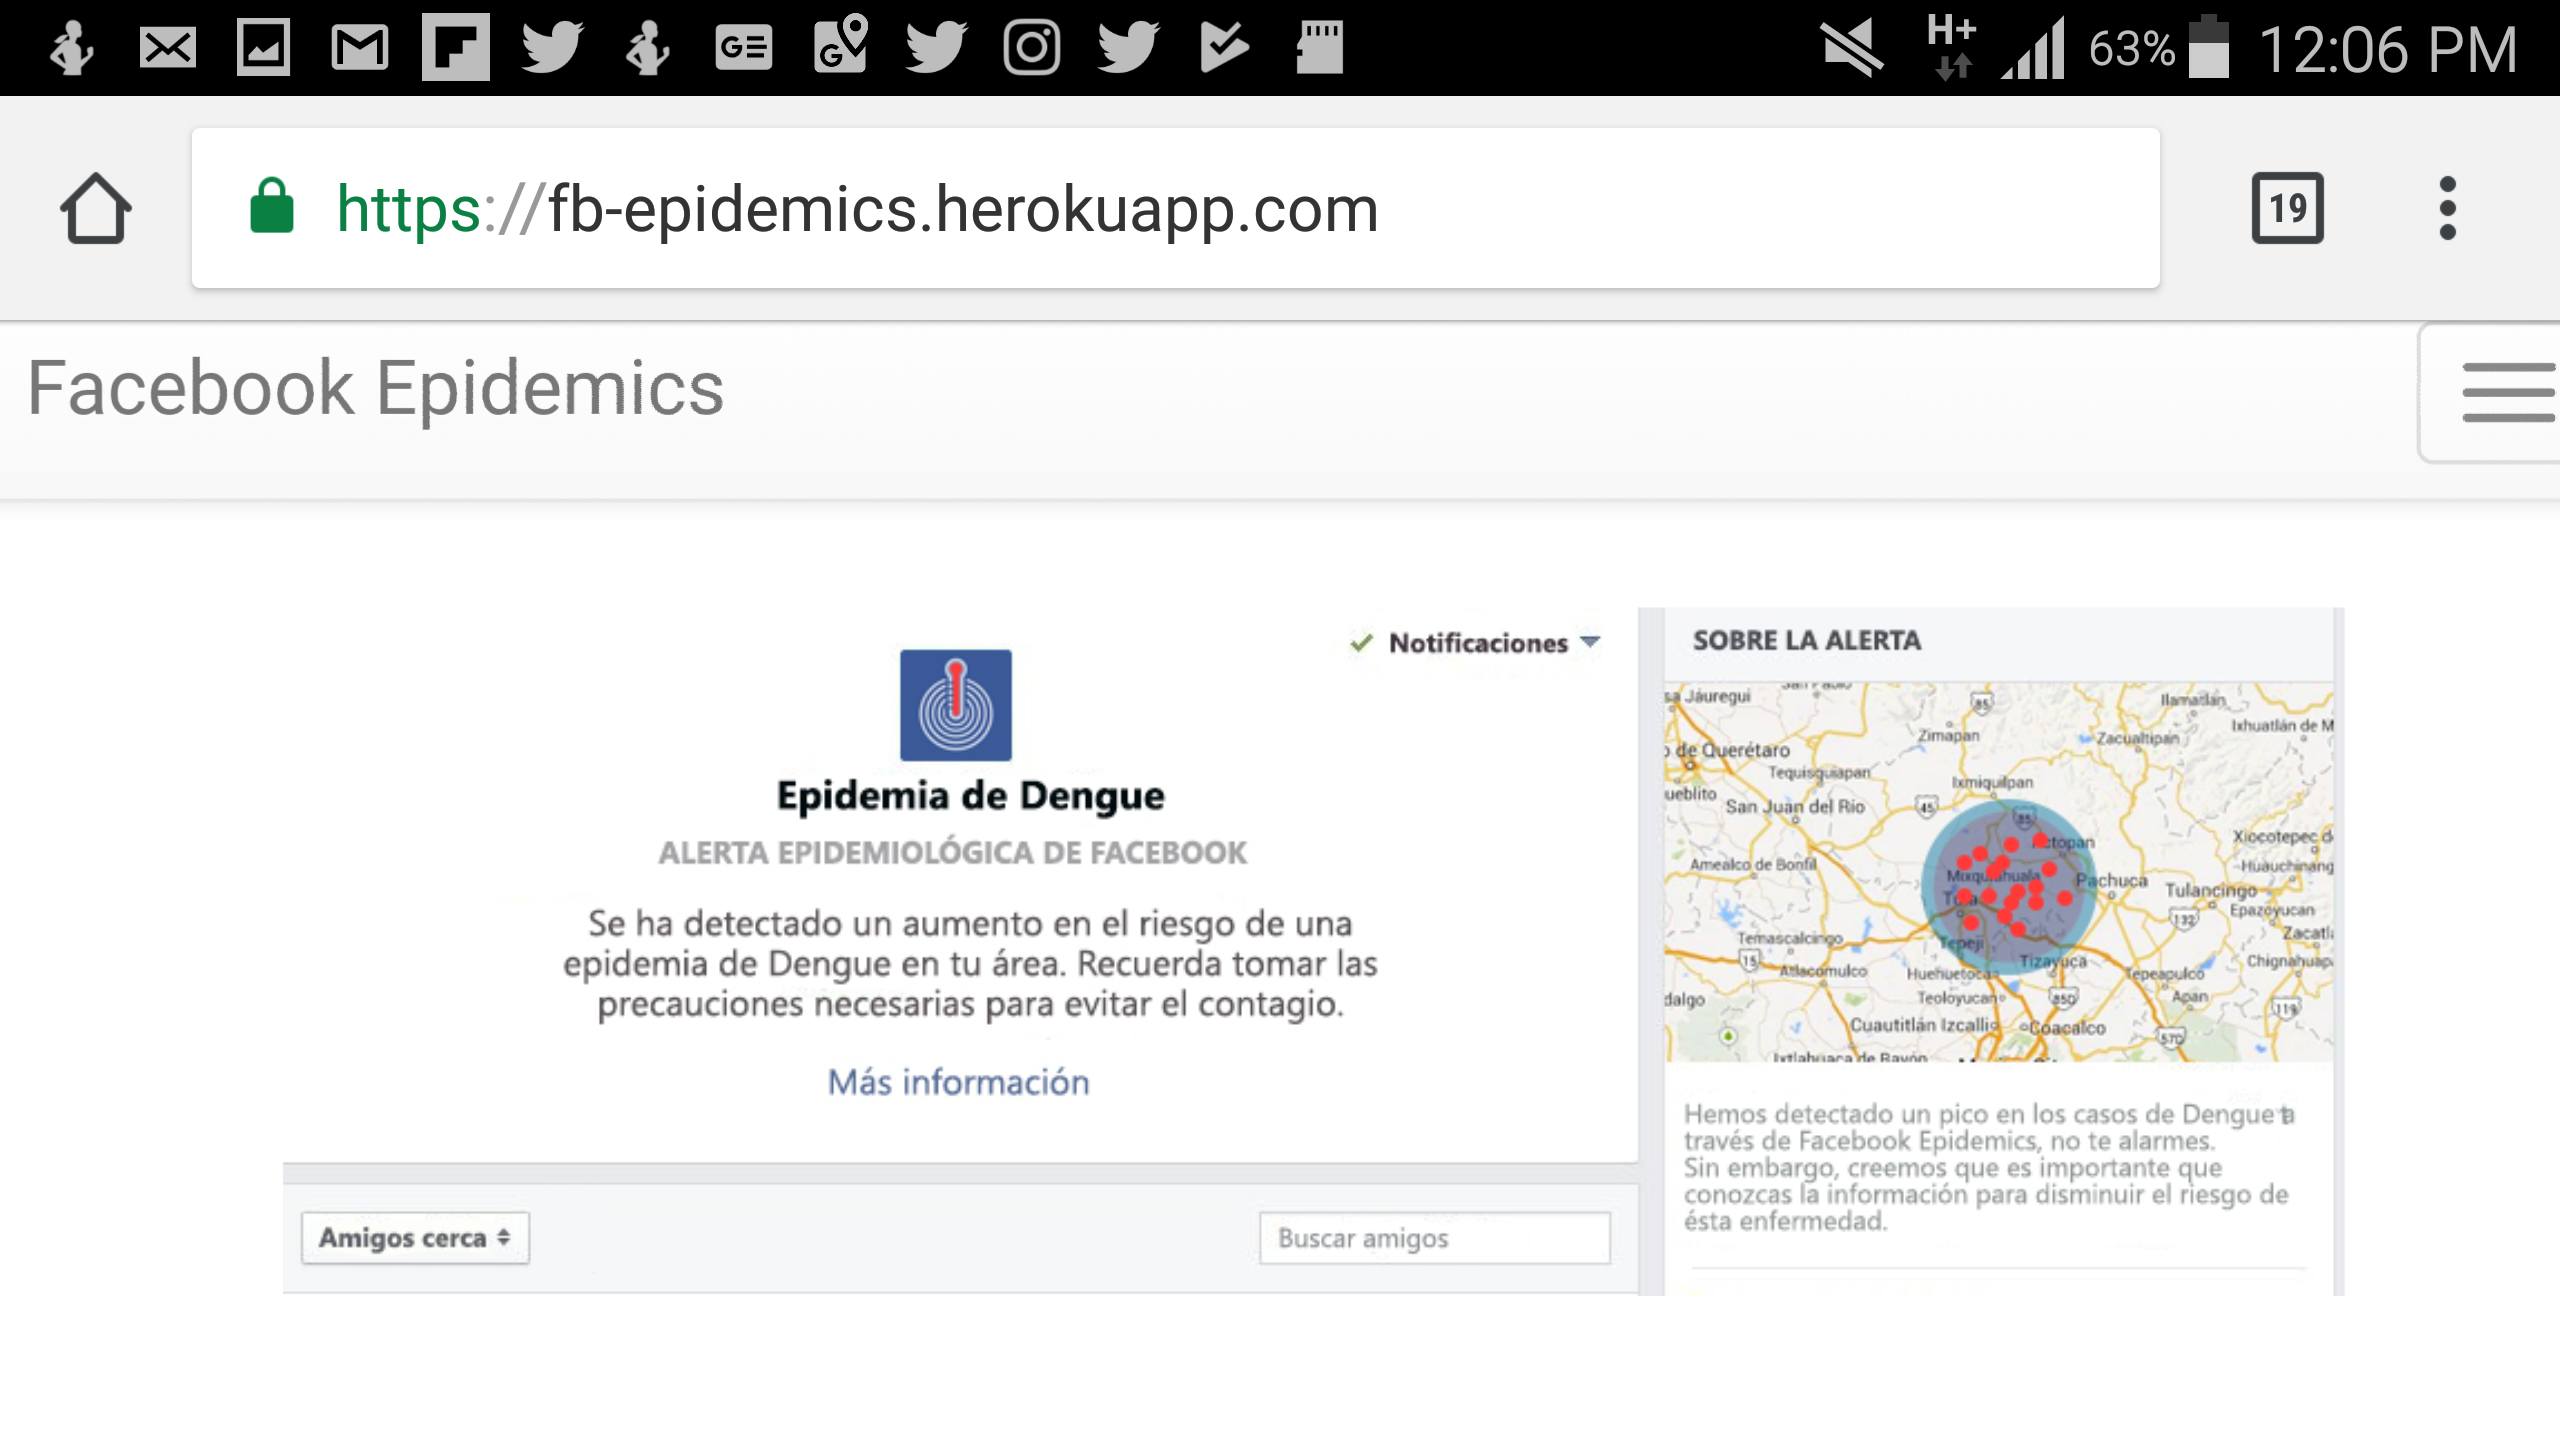Tap the URL address bar
The image size is (2560, 1440).
click(x=1175, y=209)
